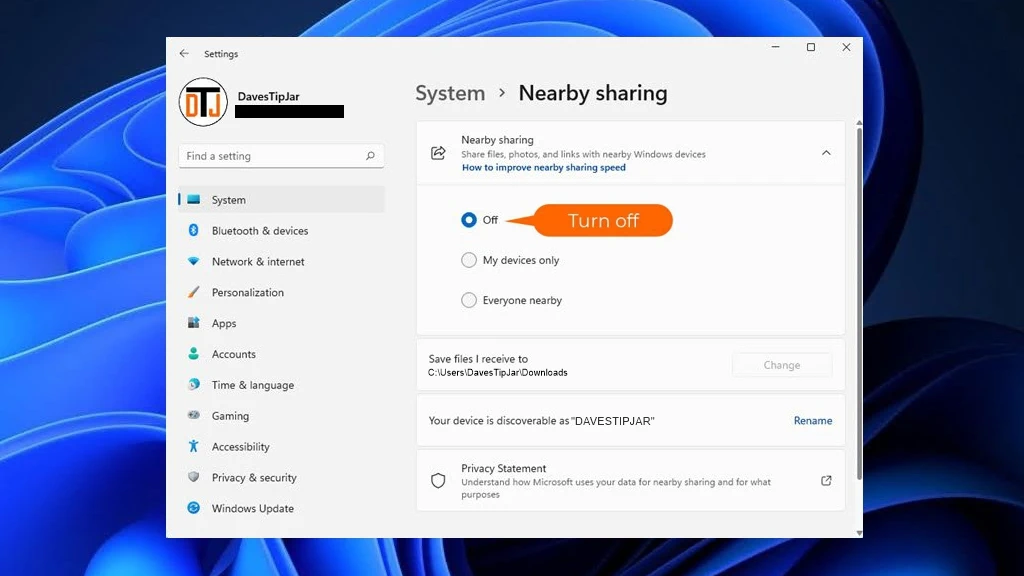Click the System monitor icon
This screenshot has width=1024, height=576.
(193, 199)
